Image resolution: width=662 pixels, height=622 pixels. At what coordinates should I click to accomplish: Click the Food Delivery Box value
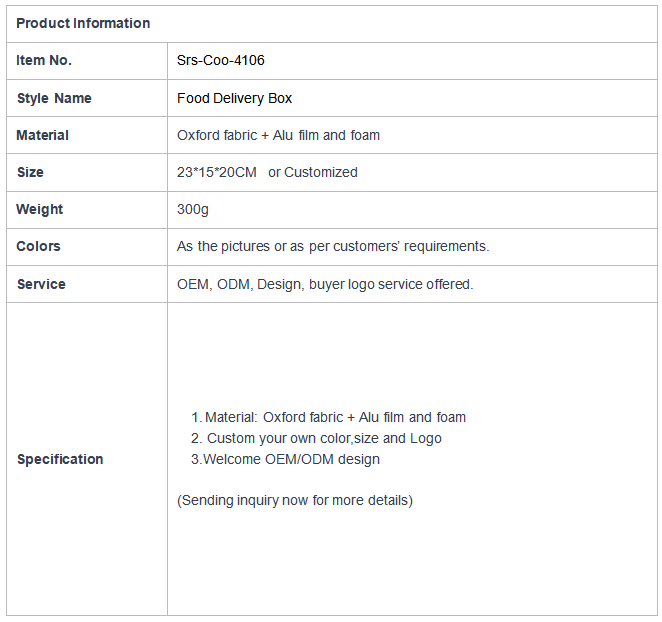234,98
